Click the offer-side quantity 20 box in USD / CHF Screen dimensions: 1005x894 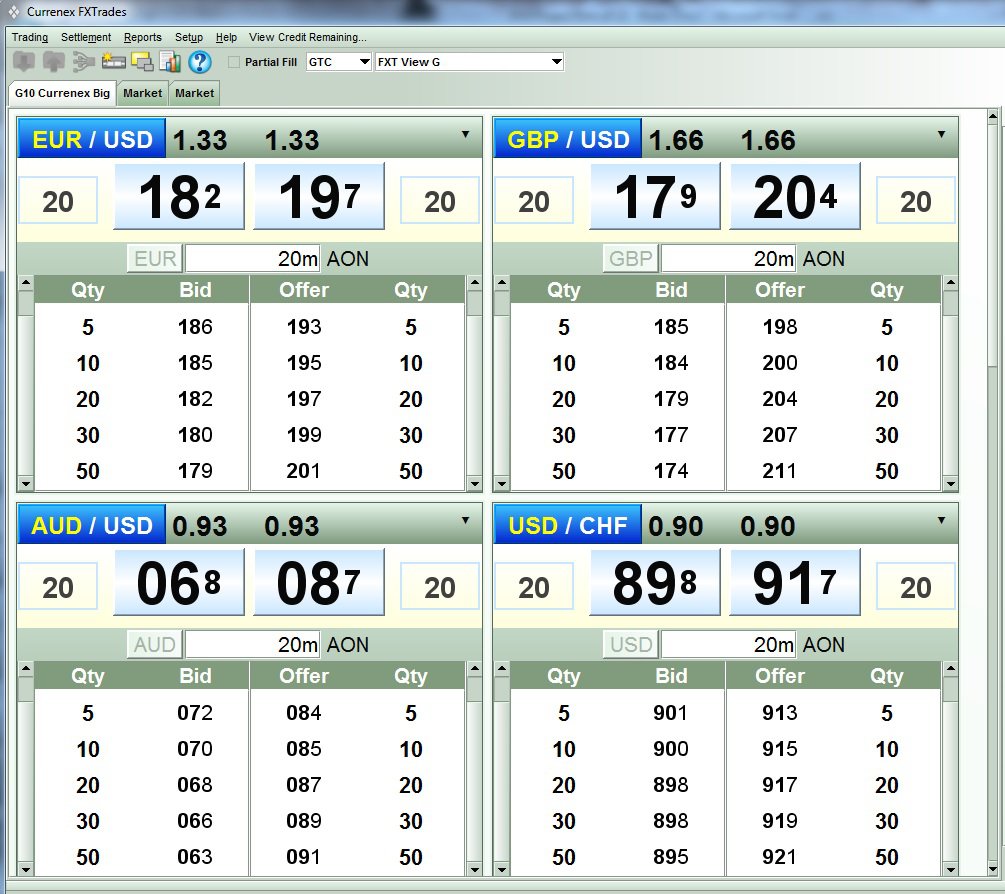pyautogui.click(x=915, y=586)
